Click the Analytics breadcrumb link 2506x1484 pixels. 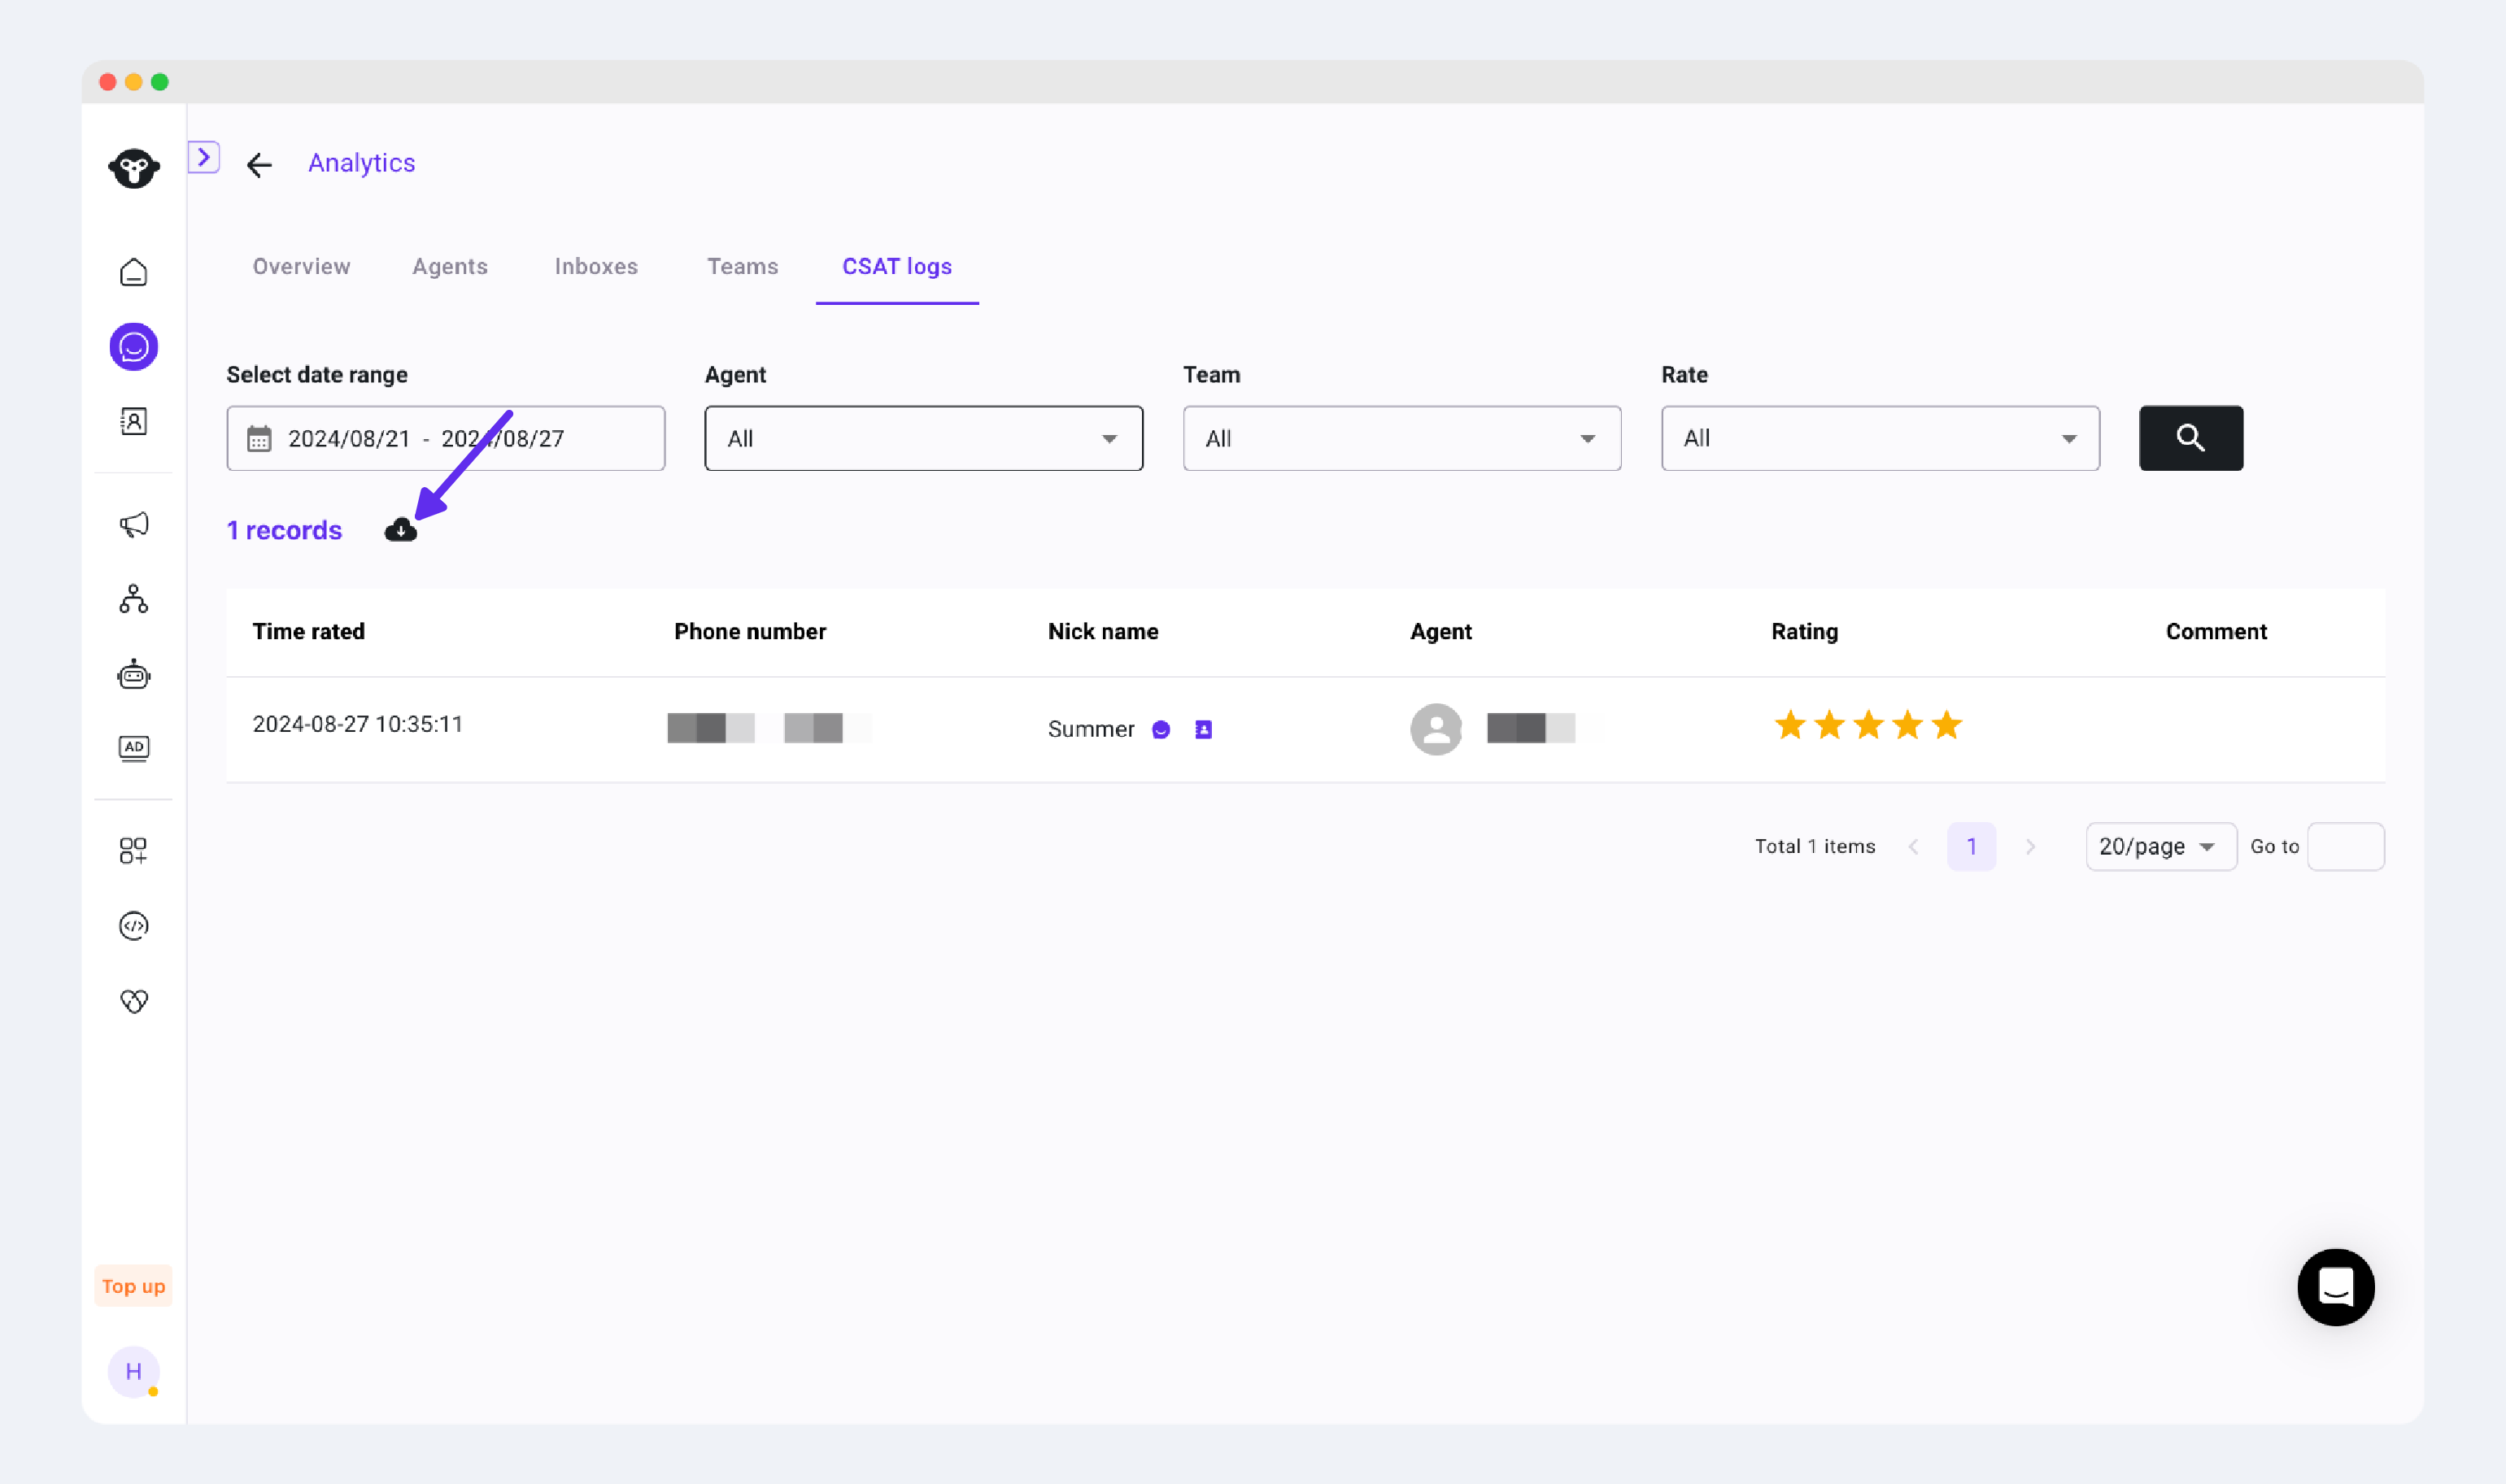coord(361,163)
